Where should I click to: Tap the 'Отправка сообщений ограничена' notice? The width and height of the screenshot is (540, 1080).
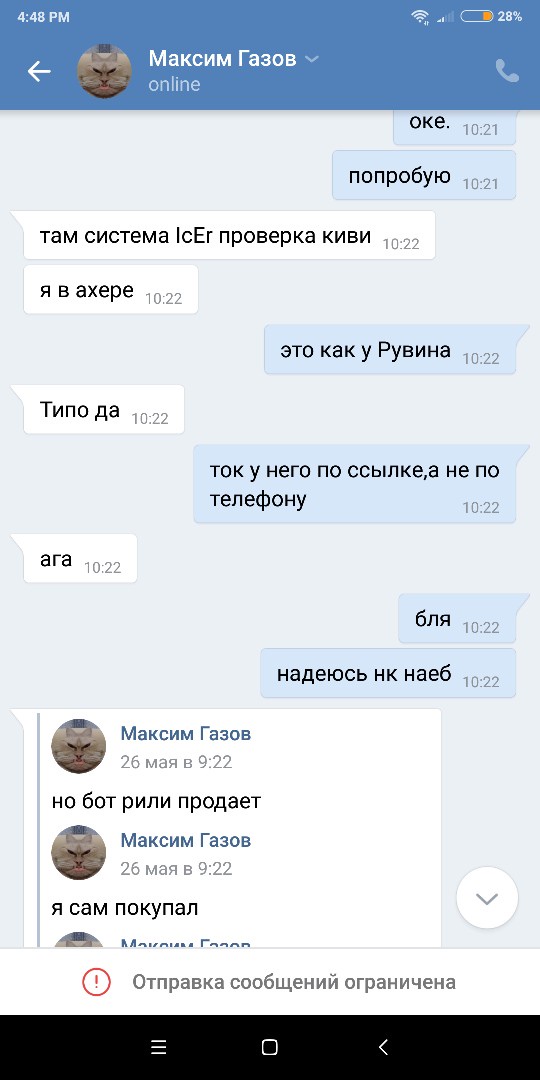click(x=294, y=982)
